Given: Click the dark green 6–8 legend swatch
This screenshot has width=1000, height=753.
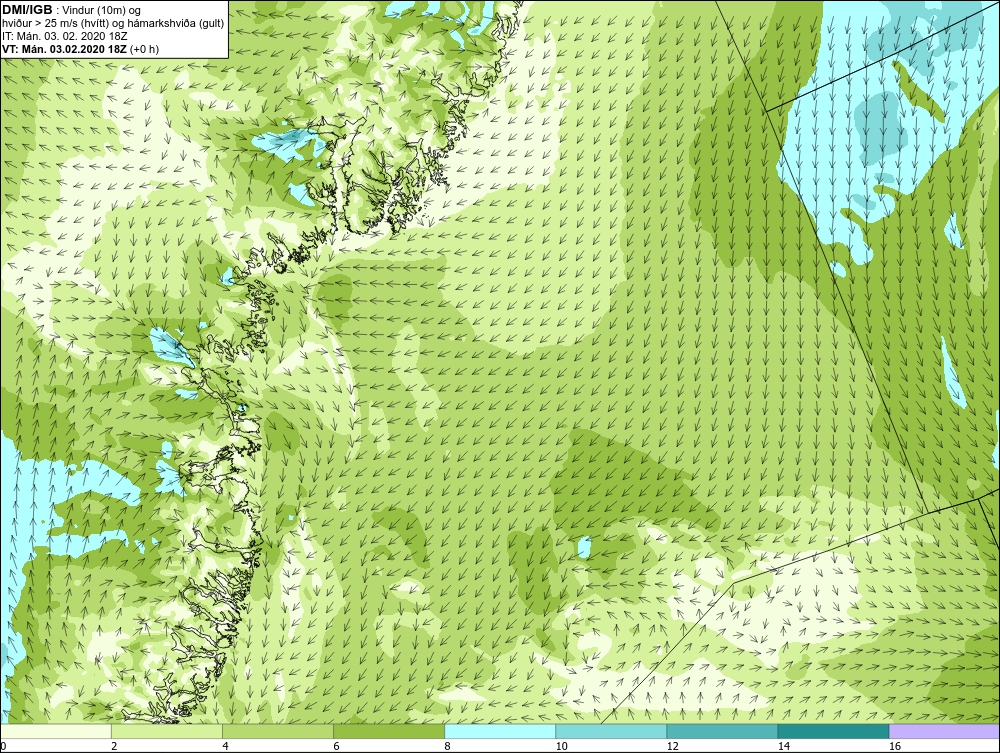Looking at the screenshot, I should coord(389,731).
